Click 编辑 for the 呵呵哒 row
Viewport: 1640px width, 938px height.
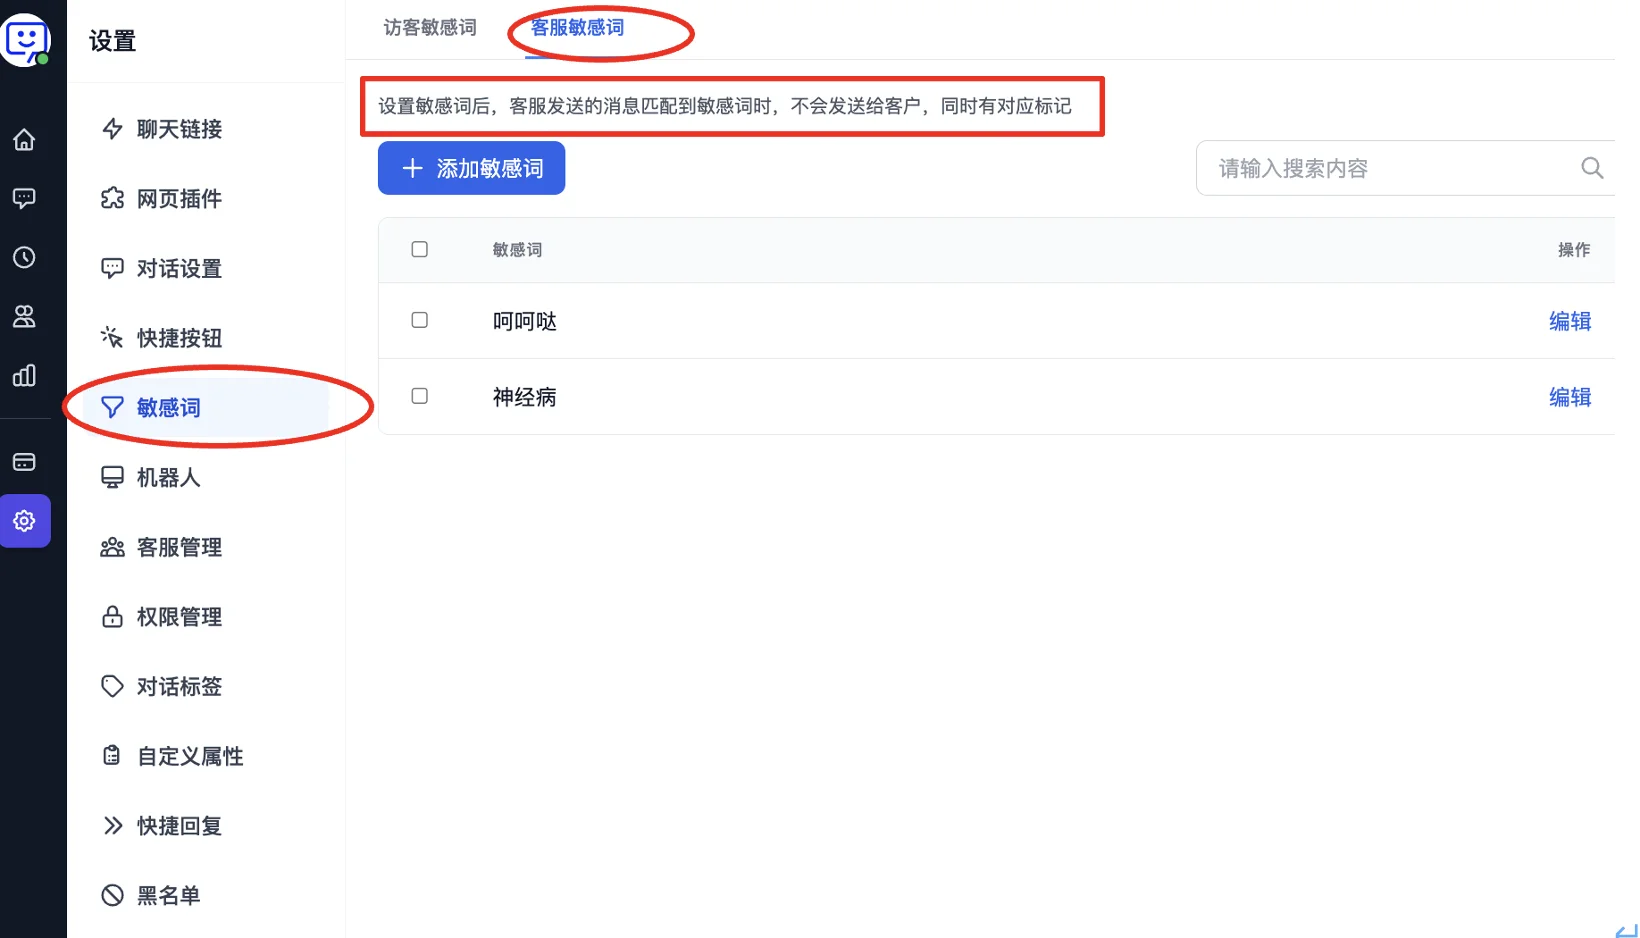(1569, 321)
